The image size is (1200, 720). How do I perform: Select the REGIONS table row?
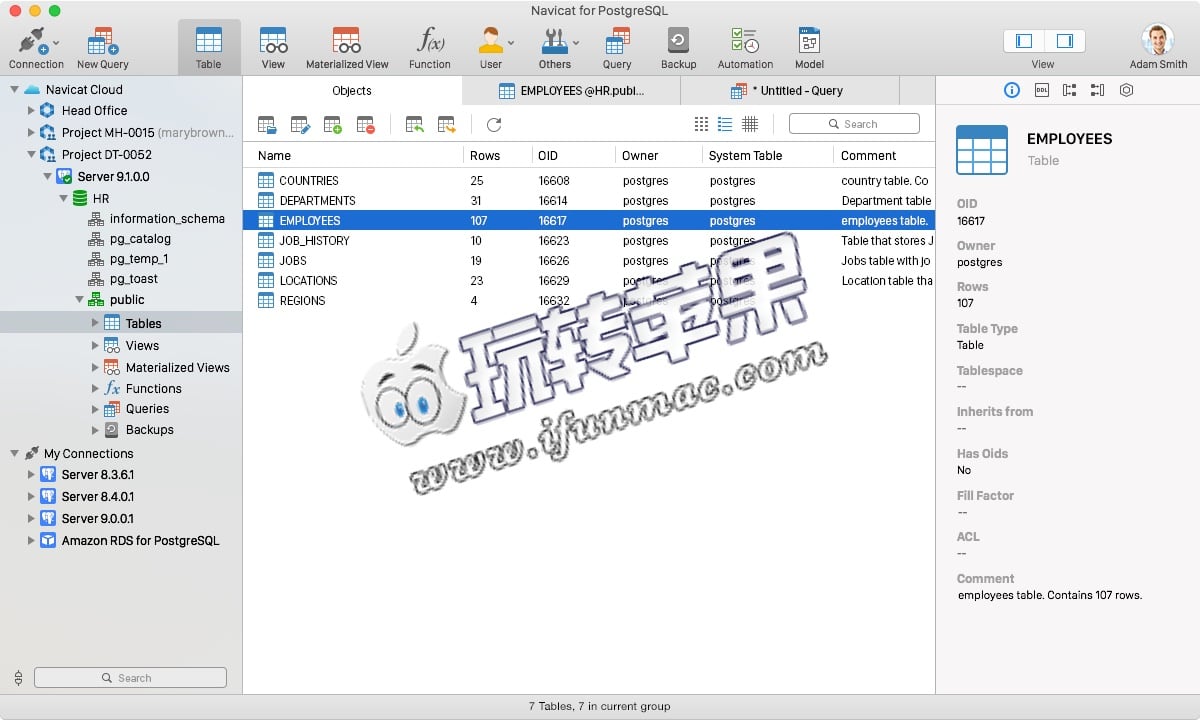[589, 300]
